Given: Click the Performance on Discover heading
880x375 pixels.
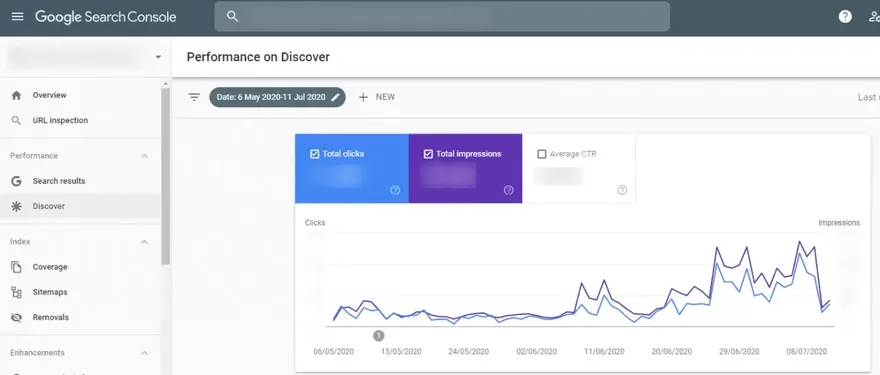Looking at the screenshot, I should (x=258, y=57).
